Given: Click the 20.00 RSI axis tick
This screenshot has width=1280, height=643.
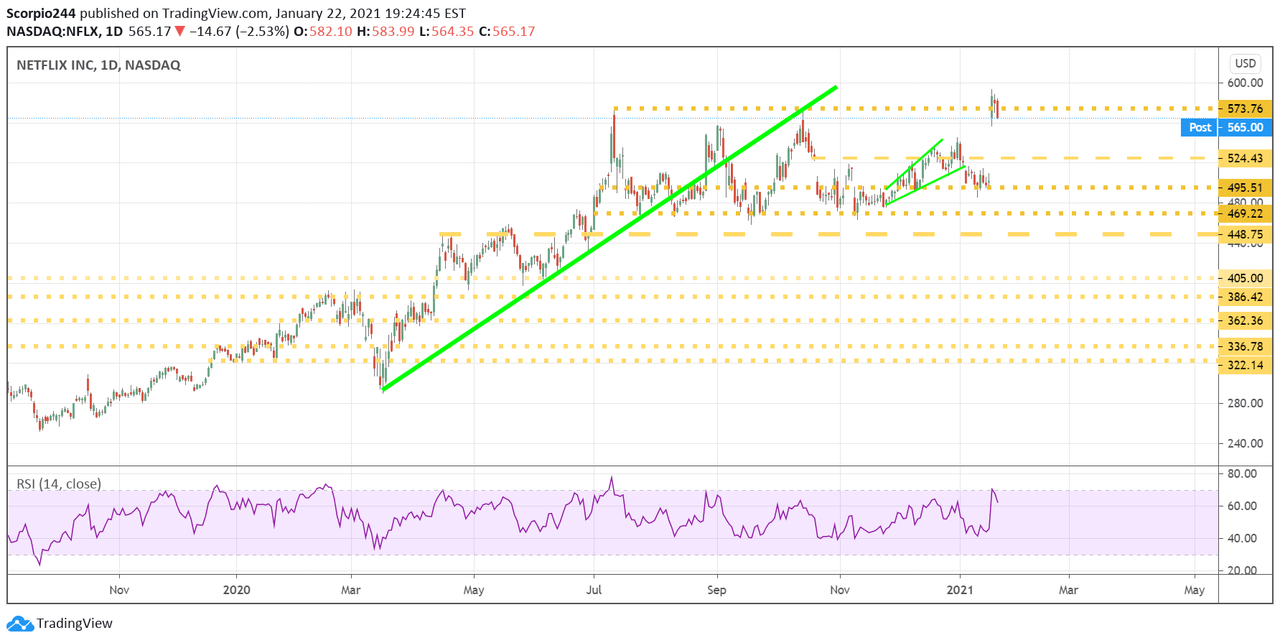Looking at the screenshot, I should tap(1242, 571).
